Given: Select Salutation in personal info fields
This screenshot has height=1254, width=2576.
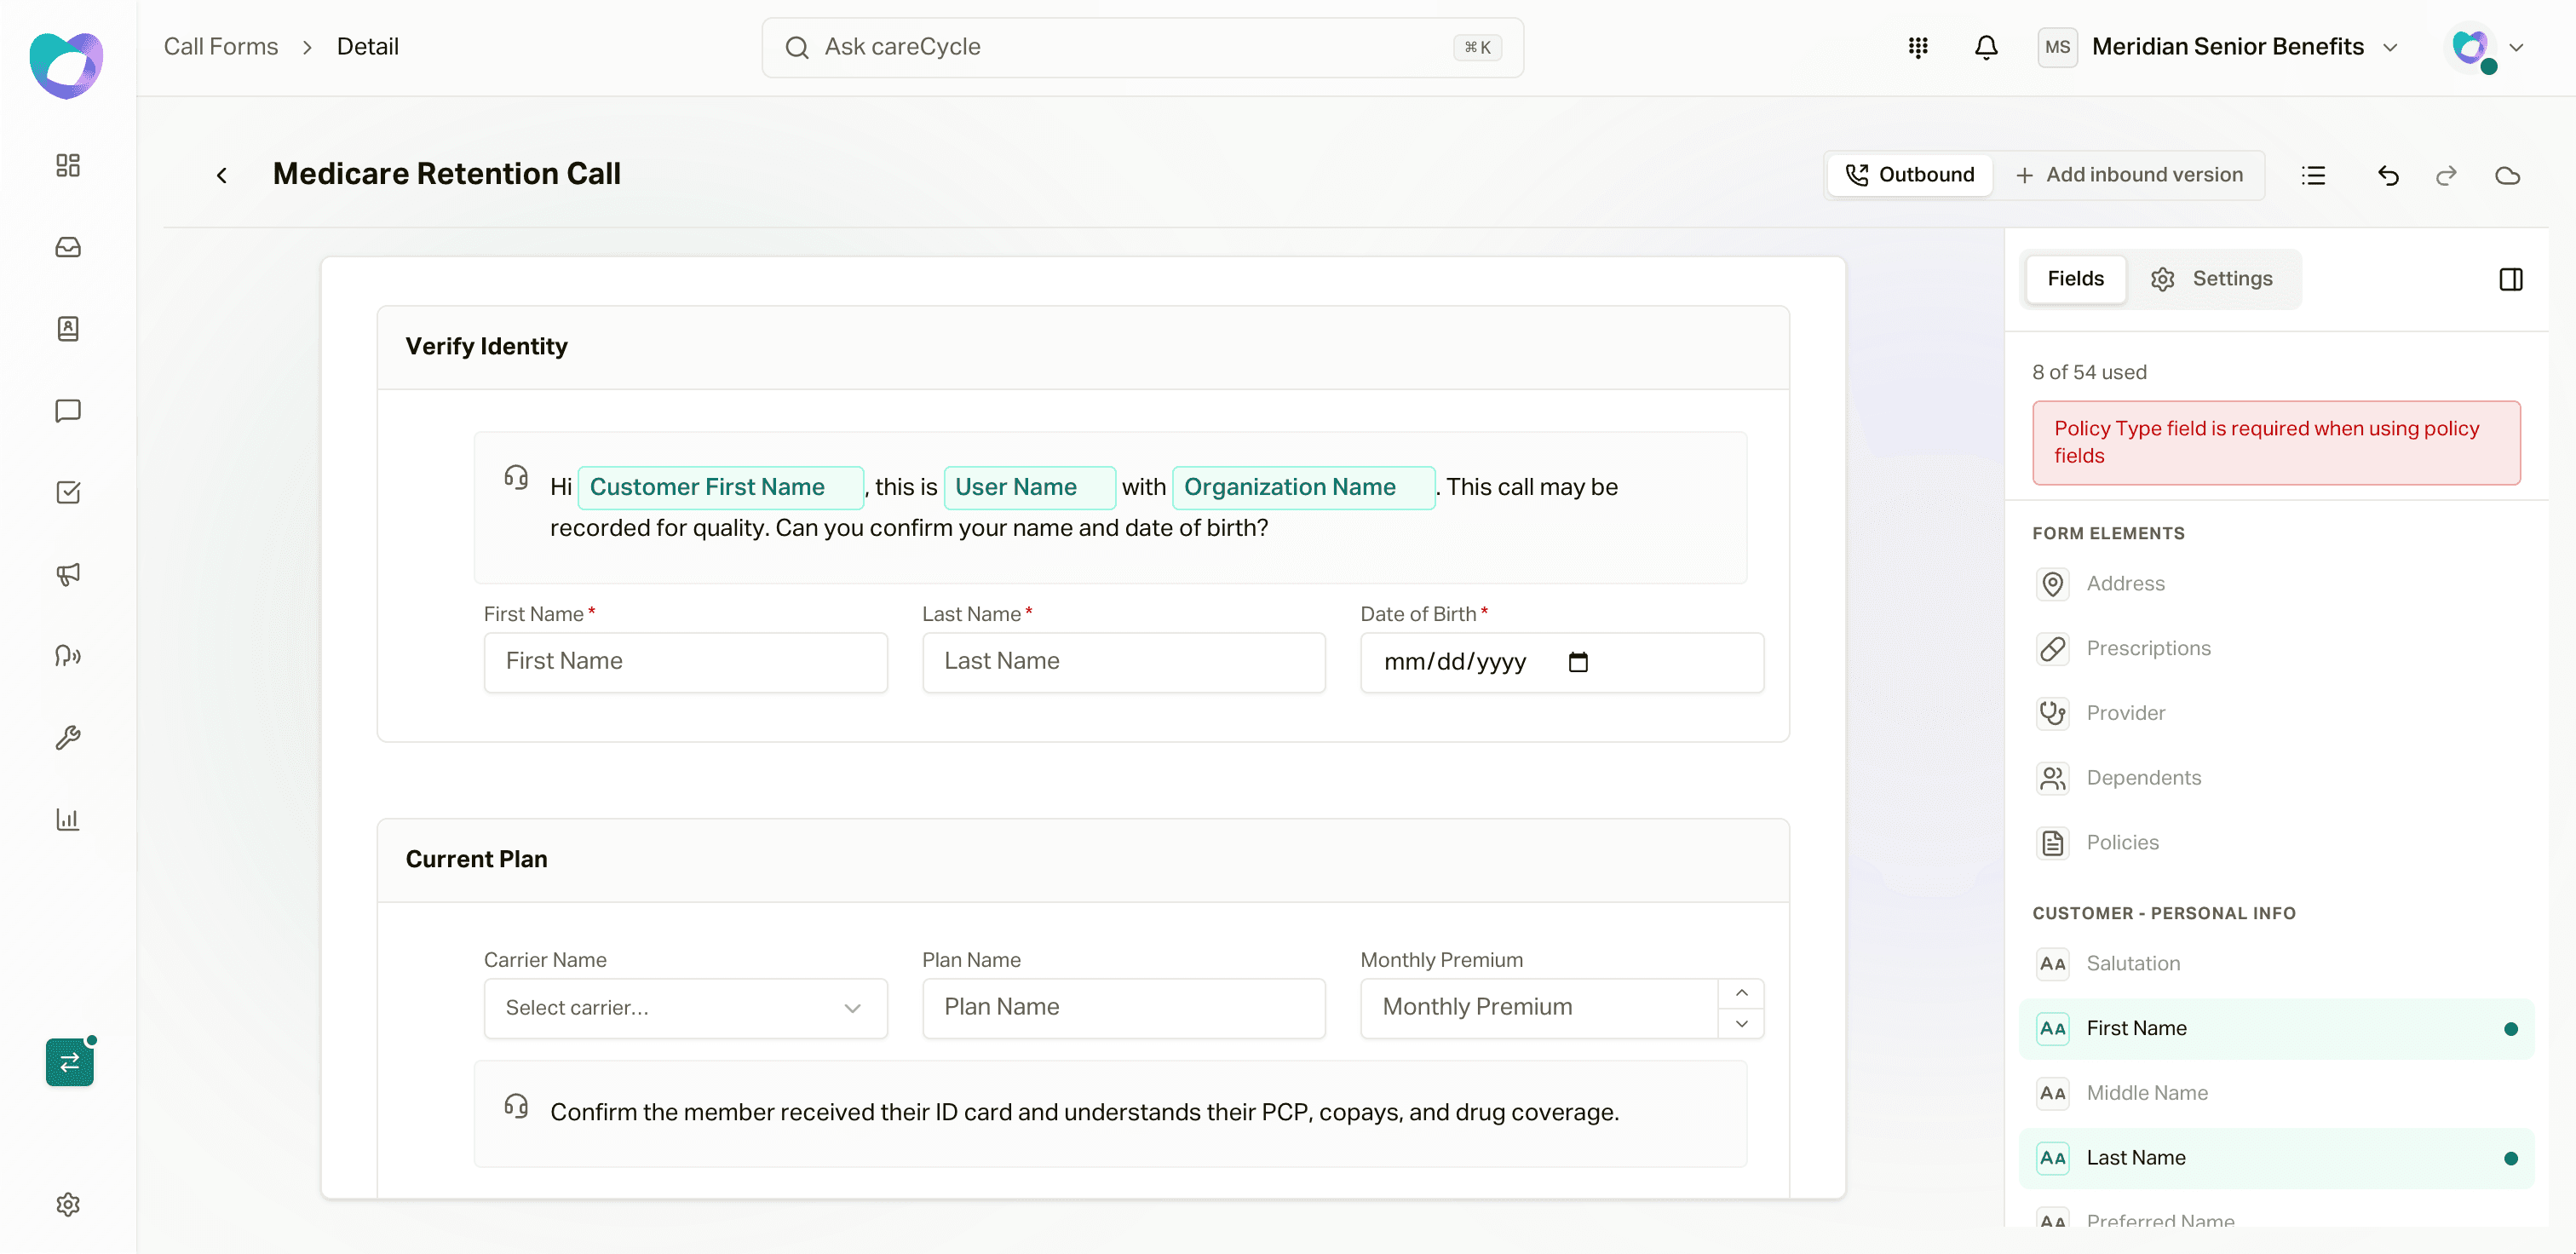Looking at the screenshot, I should (2276, 964).
